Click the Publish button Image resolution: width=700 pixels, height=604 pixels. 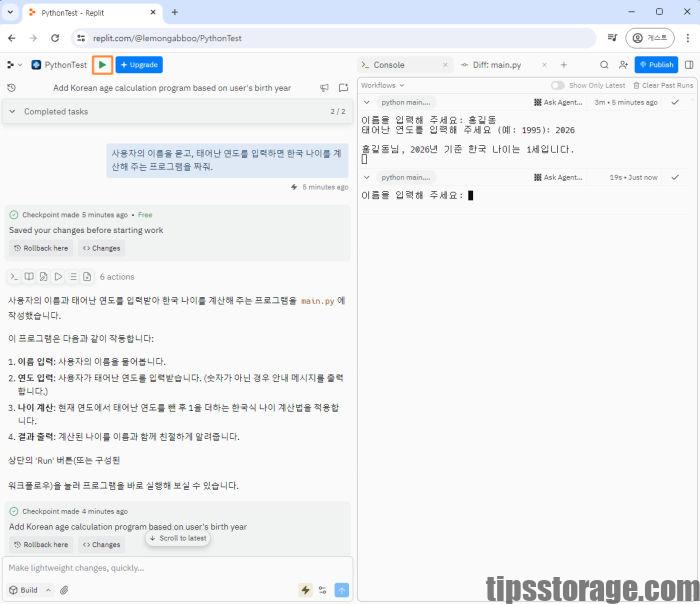656,65
